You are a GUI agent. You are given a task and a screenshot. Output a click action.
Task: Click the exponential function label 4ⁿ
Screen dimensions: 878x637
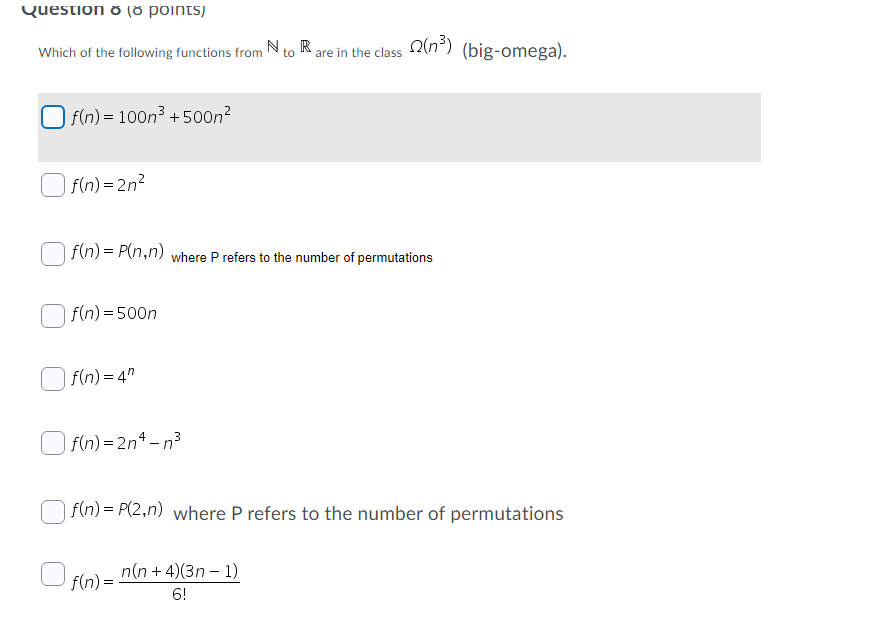(103, 377)
